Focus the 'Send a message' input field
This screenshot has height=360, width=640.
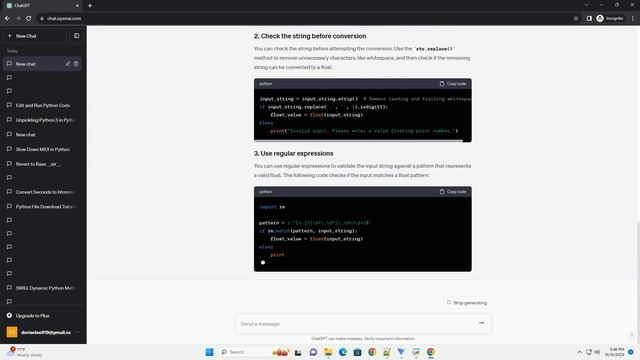(355, 324)
